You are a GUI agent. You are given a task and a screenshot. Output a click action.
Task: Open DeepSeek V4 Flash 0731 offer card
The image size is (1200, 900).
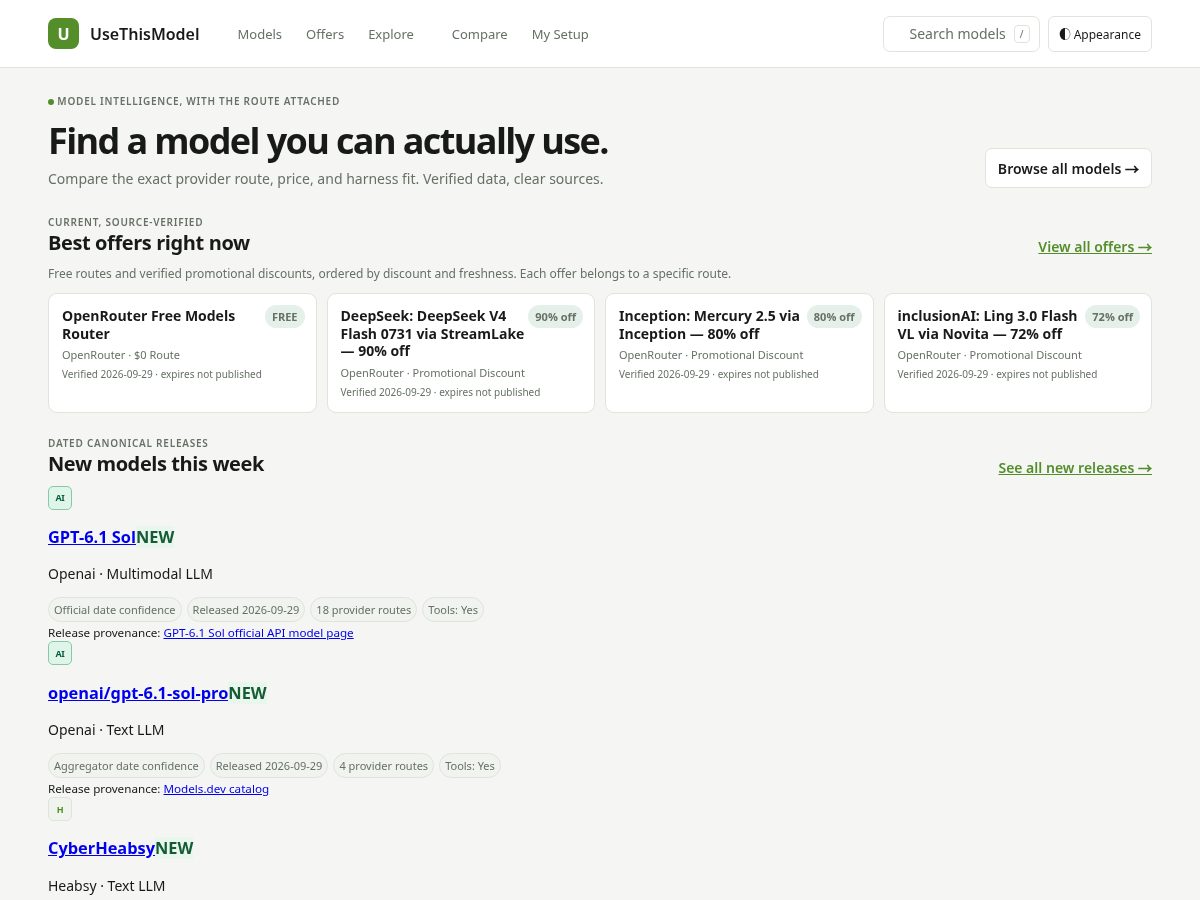coord(461,353)
